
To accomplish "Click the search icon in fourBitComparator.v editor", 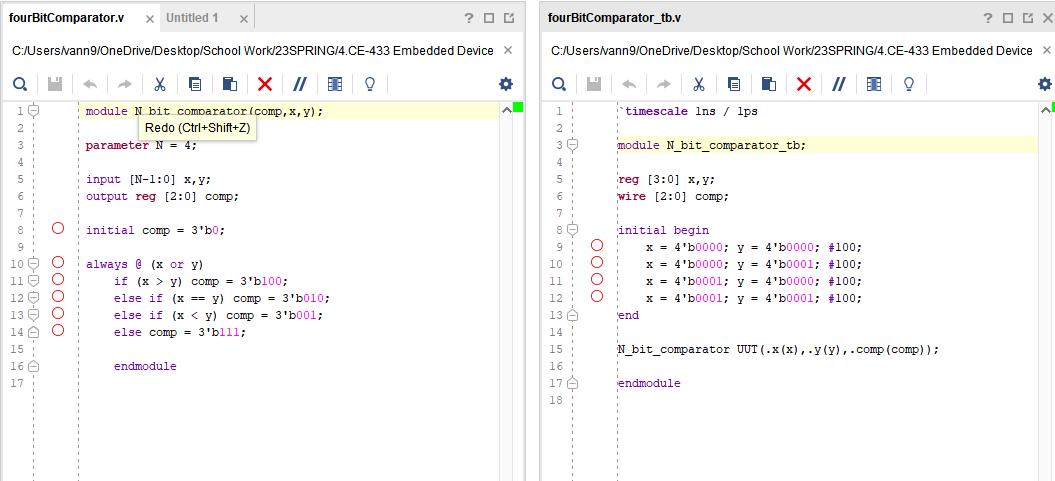I will click(20, 84).
